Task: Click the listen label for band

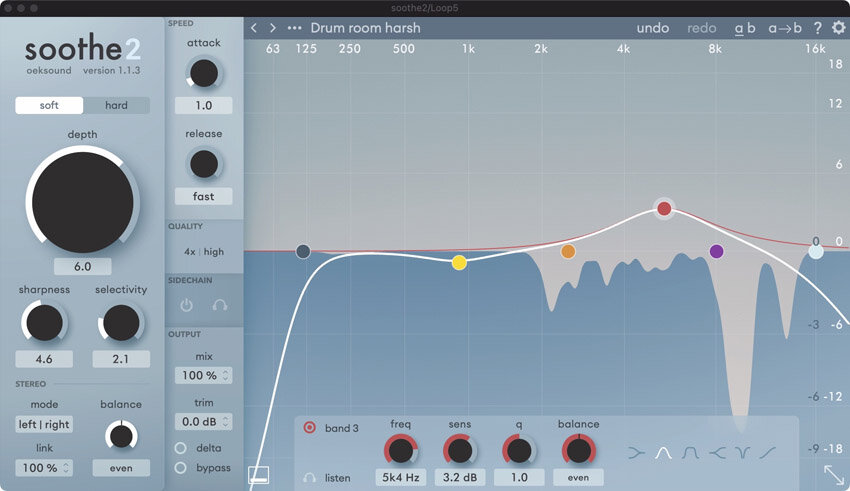Action: pos(338,478)
